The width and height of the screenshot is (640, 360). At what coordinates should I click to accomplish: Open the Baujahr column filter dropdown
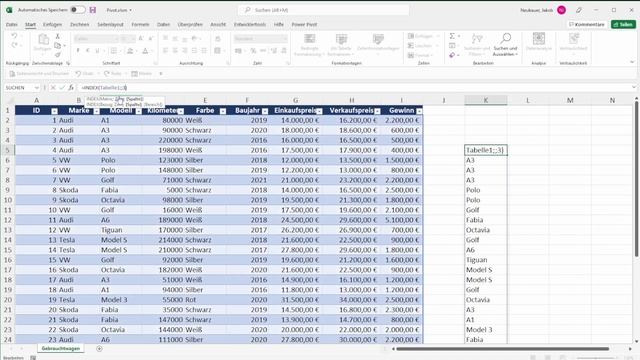[265, 111]
